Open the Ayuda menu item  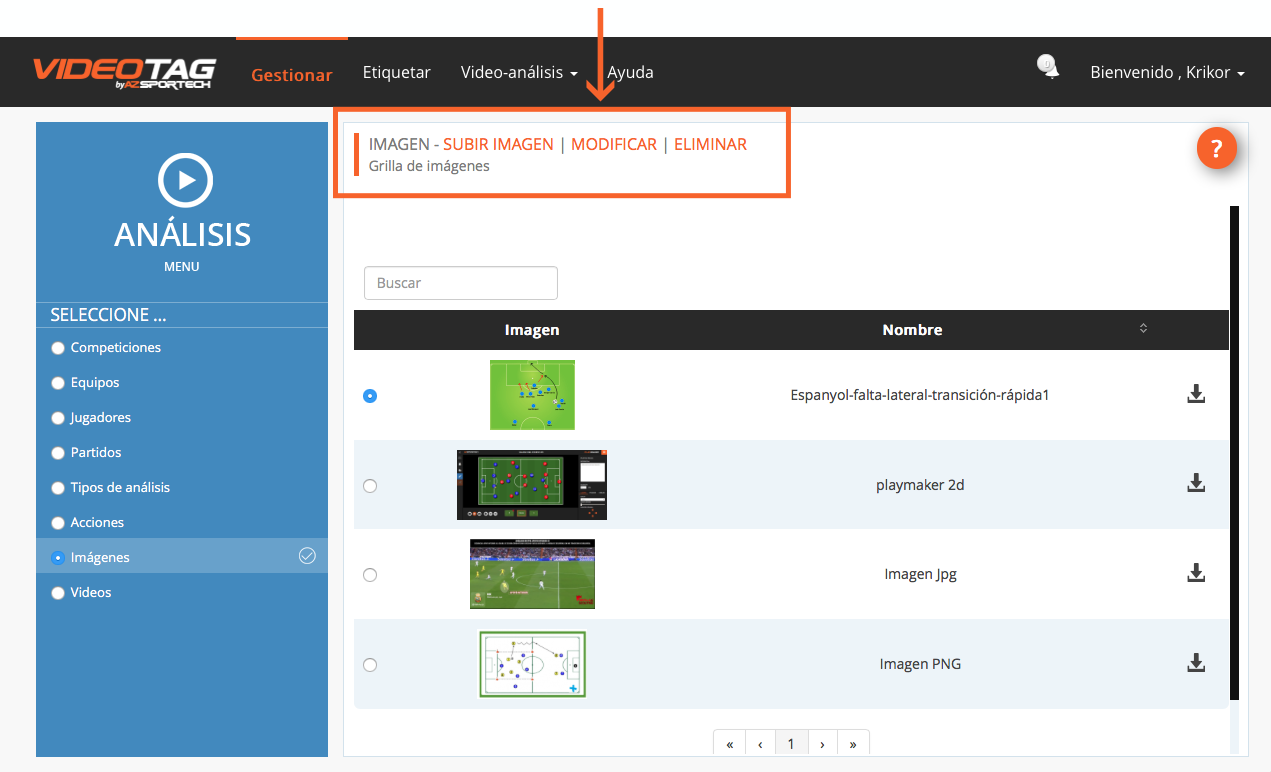pyautogui.click(x=630, y=73)
